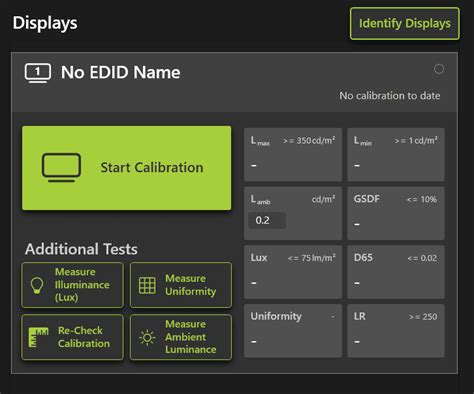
Task: Run Re-Check Calibration
Action: point(72,337)
